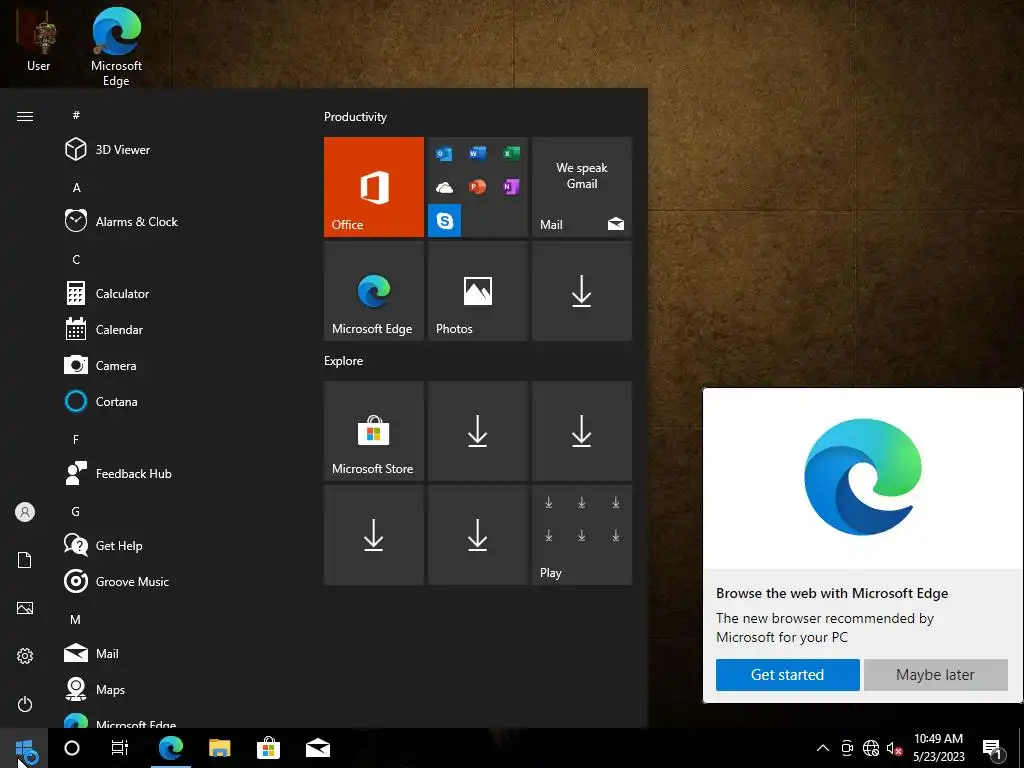Image resolution: width=1024 pixels, height=768 pixels.
Task: Jump via the letter G header
Action: click(76, 511)
